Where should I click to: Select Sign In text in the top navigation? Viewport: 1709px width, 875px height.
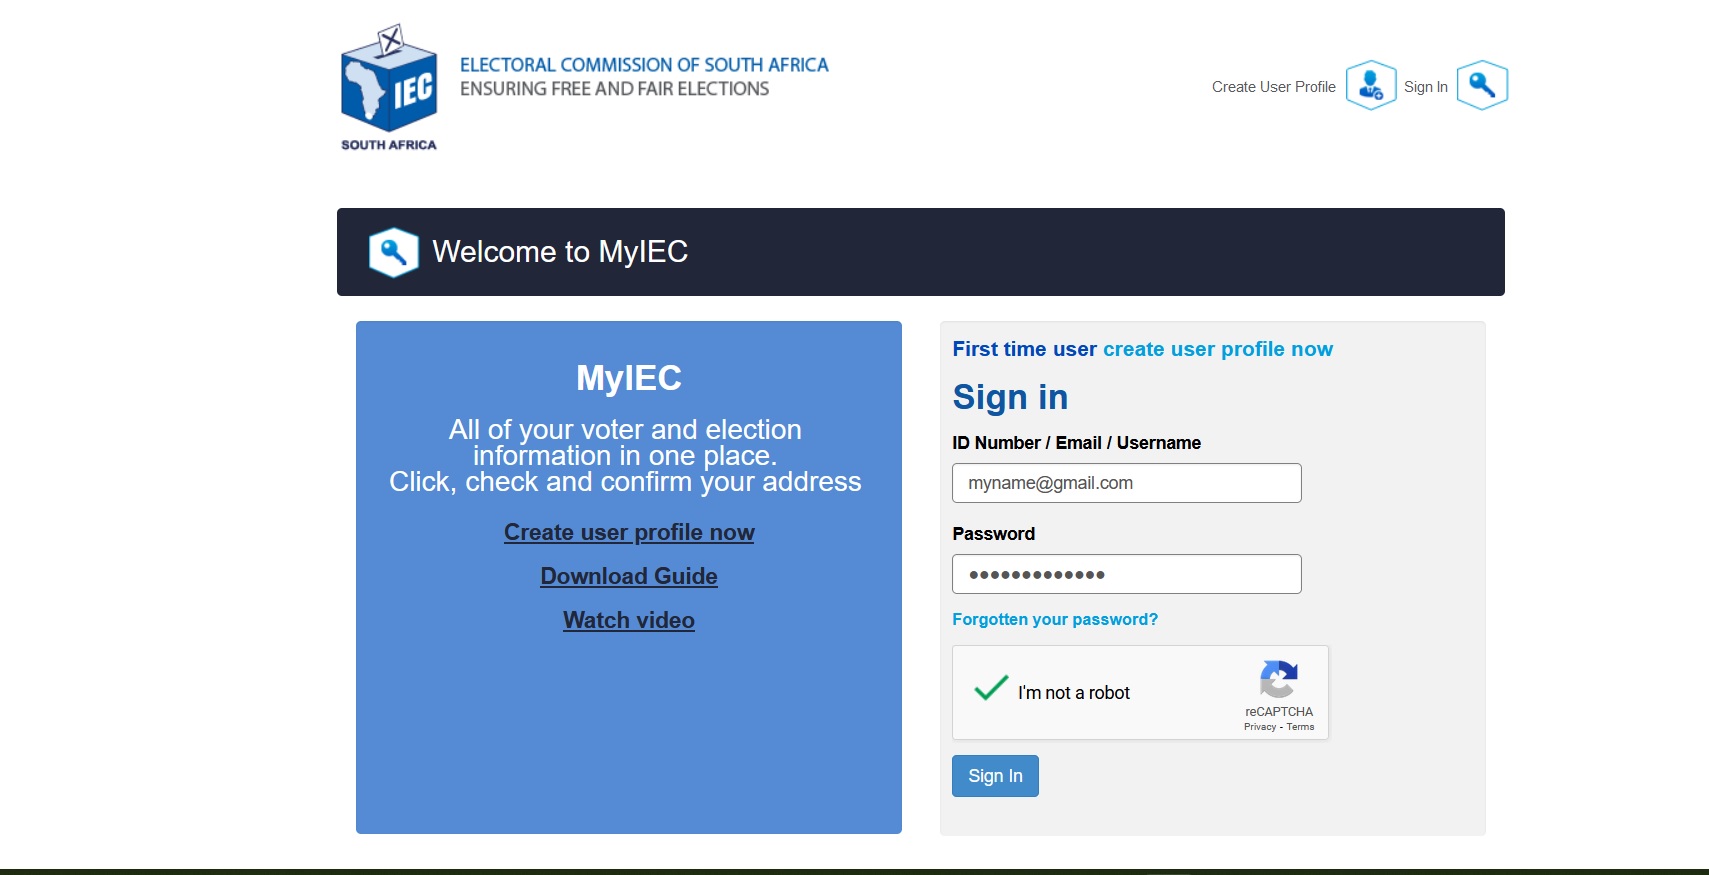click(x=1425, y=87)
